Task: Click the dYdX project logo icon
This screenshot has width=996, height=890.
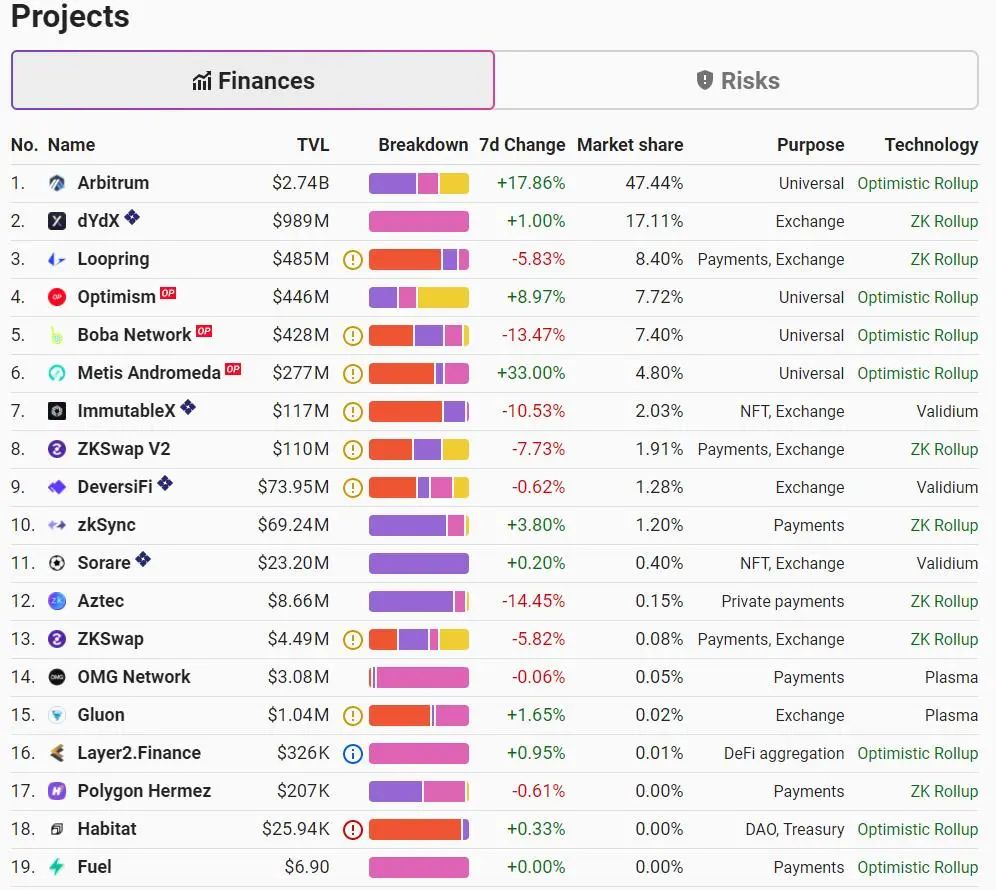Action: [57, 221]
